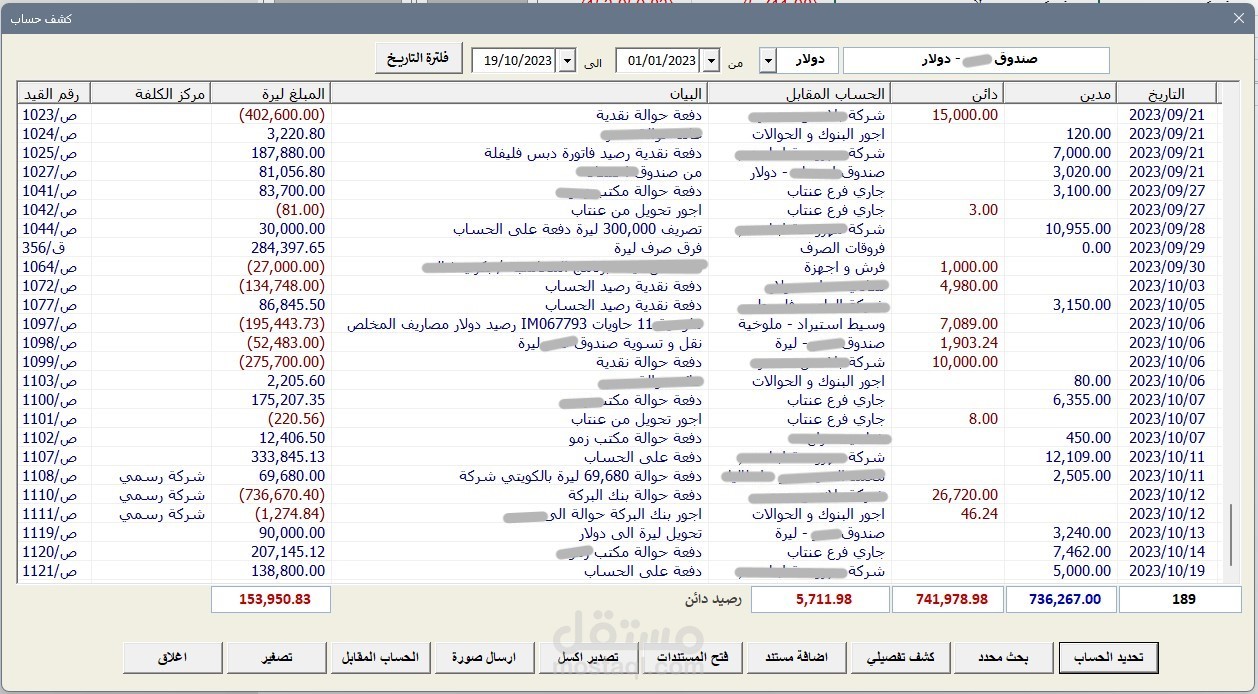The height and width of the screenshot is (694, 1258).
Task: Click the 19/10/2023 end date field
Action: [x=515, y=61]
